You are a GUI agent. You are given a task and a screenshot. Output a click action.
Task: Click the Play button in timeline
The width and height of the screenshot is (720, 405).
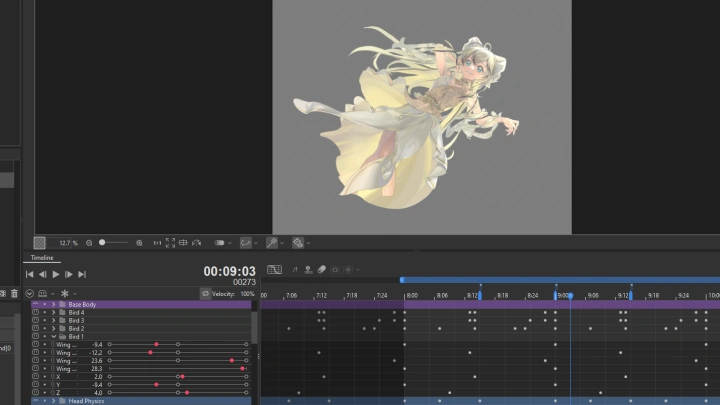[x=55, y=274]
